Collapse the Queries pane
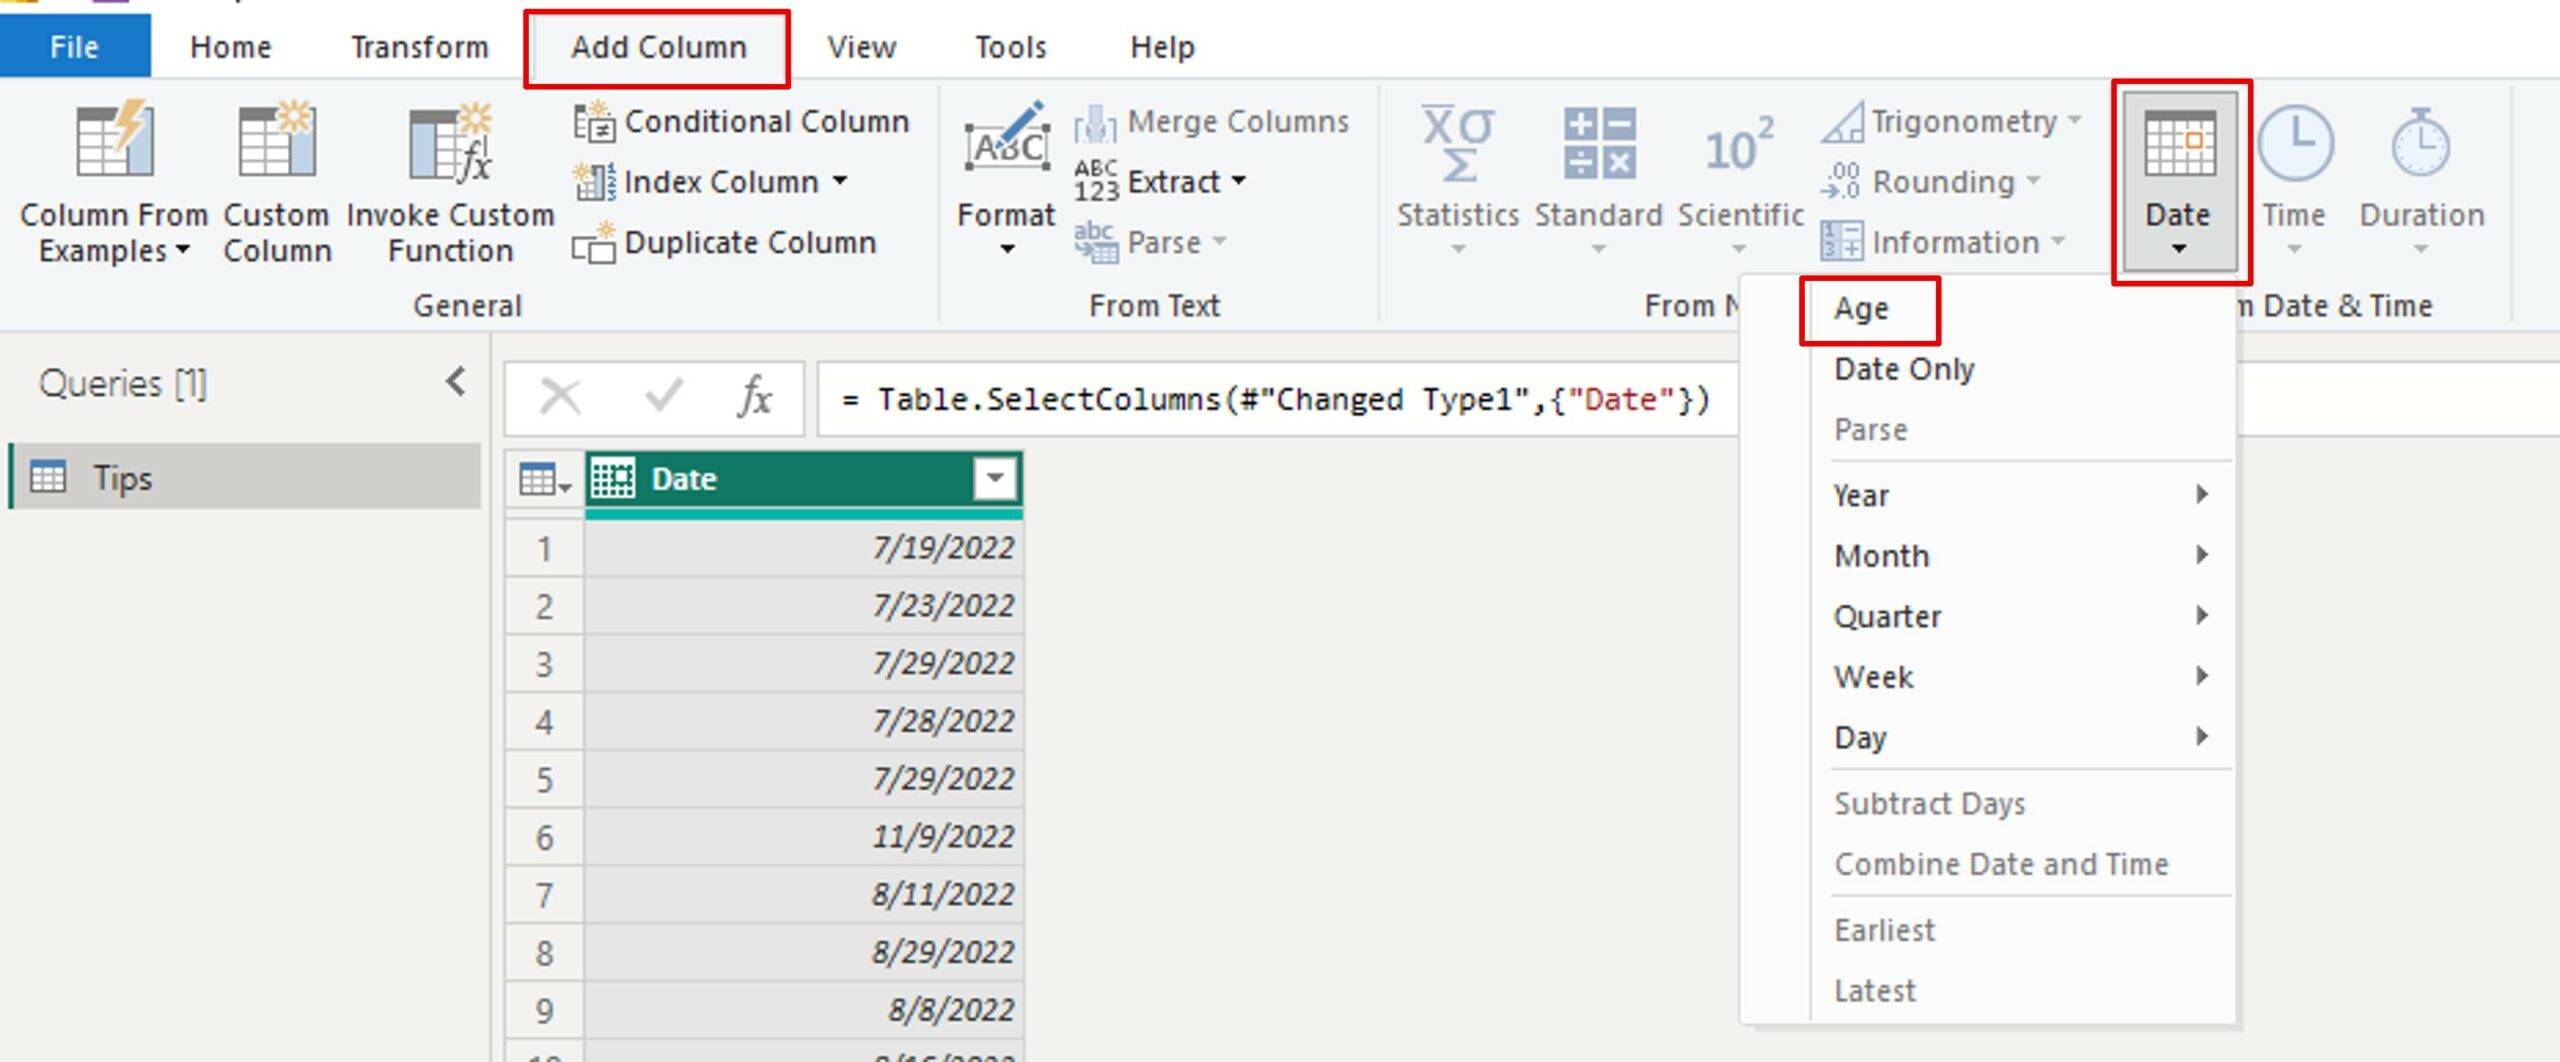 [x=456, y=382]
